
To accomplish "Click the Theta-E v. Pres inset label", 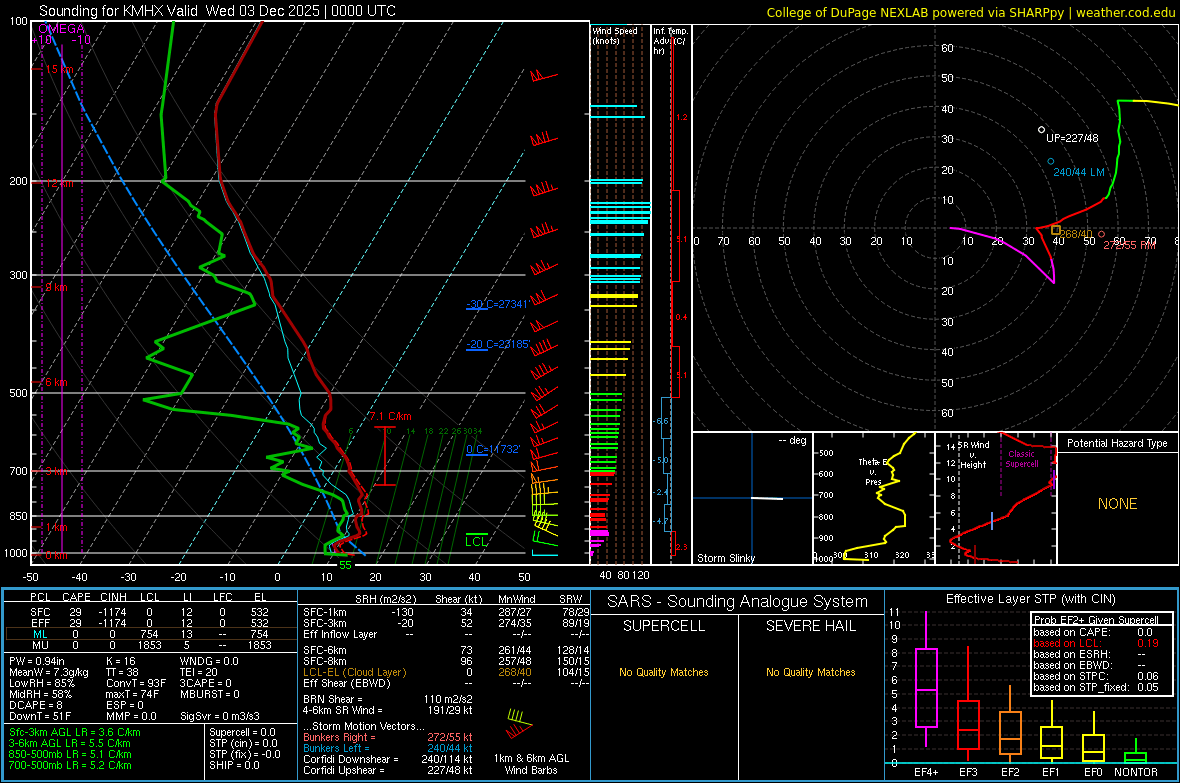I will click(x=873, y=472).
